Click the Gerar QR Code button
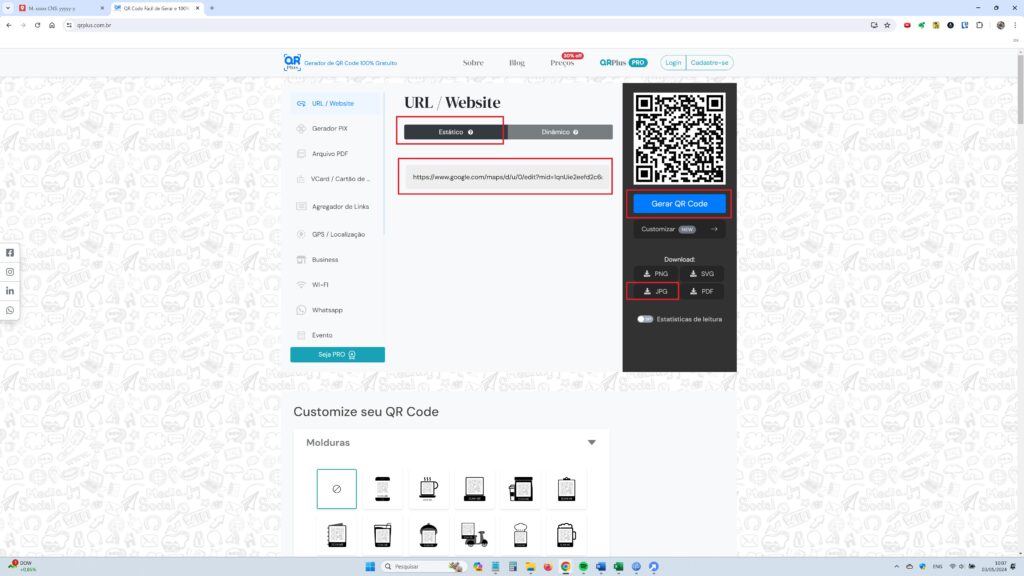The height and width of the screenshot is (576, 1024). point(679,204)
